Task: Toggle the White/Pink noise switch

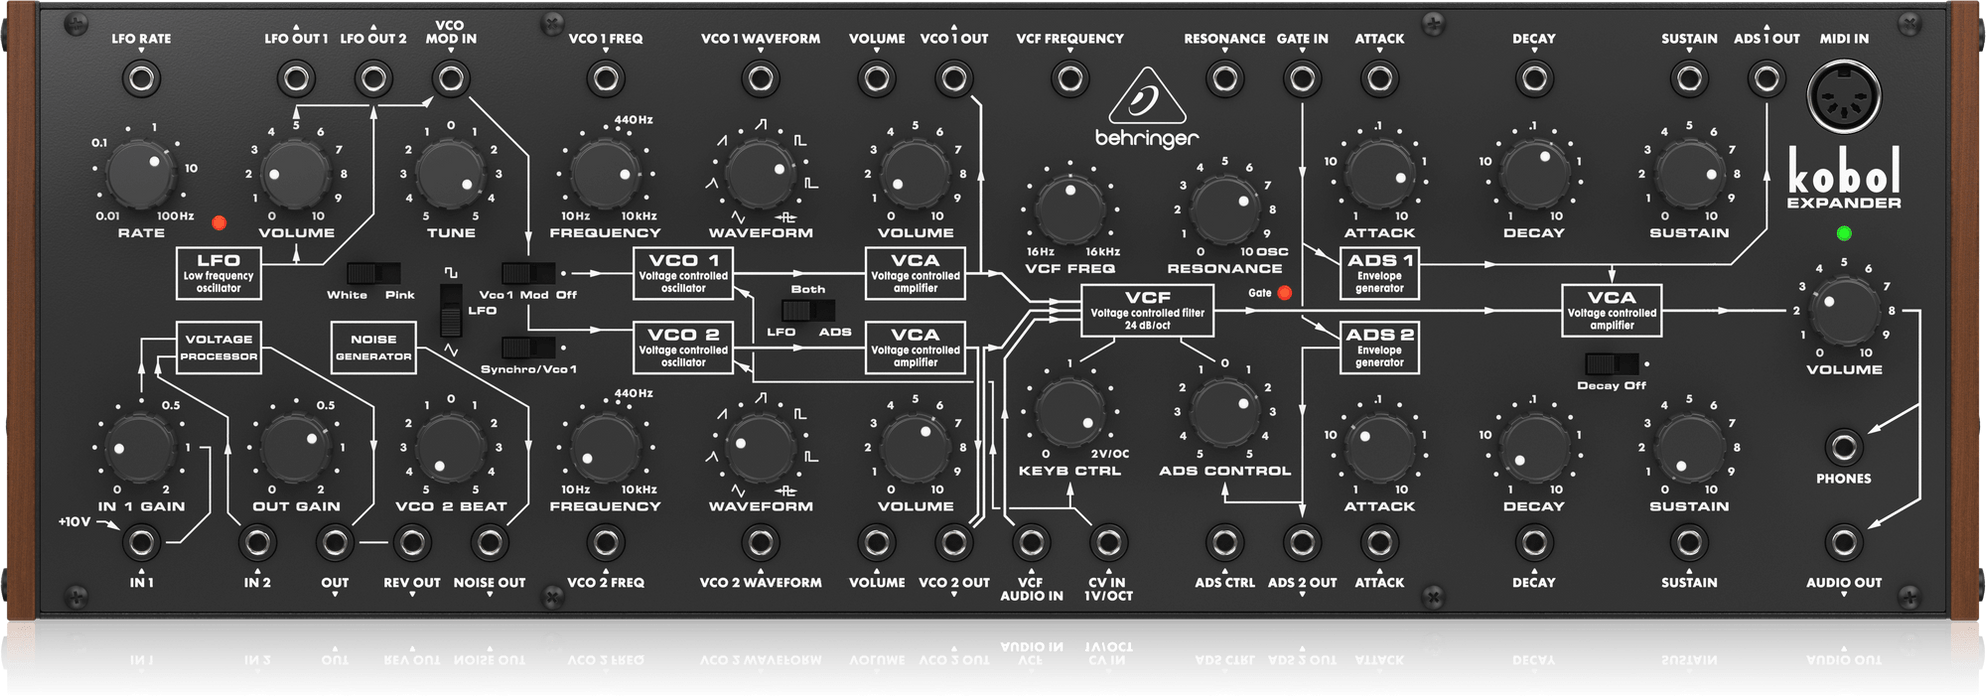Action: (x=373, y=273)
